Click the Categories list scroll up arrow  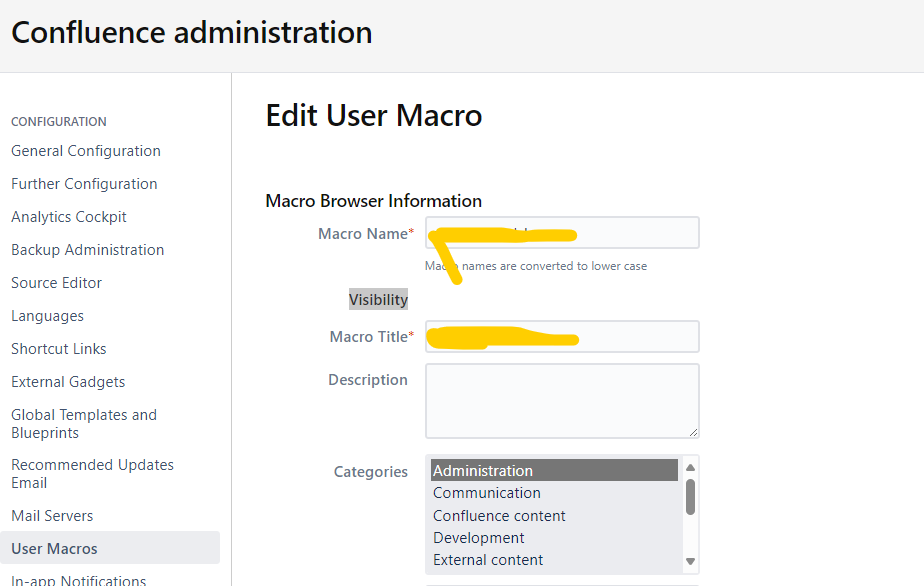point(690,469)
